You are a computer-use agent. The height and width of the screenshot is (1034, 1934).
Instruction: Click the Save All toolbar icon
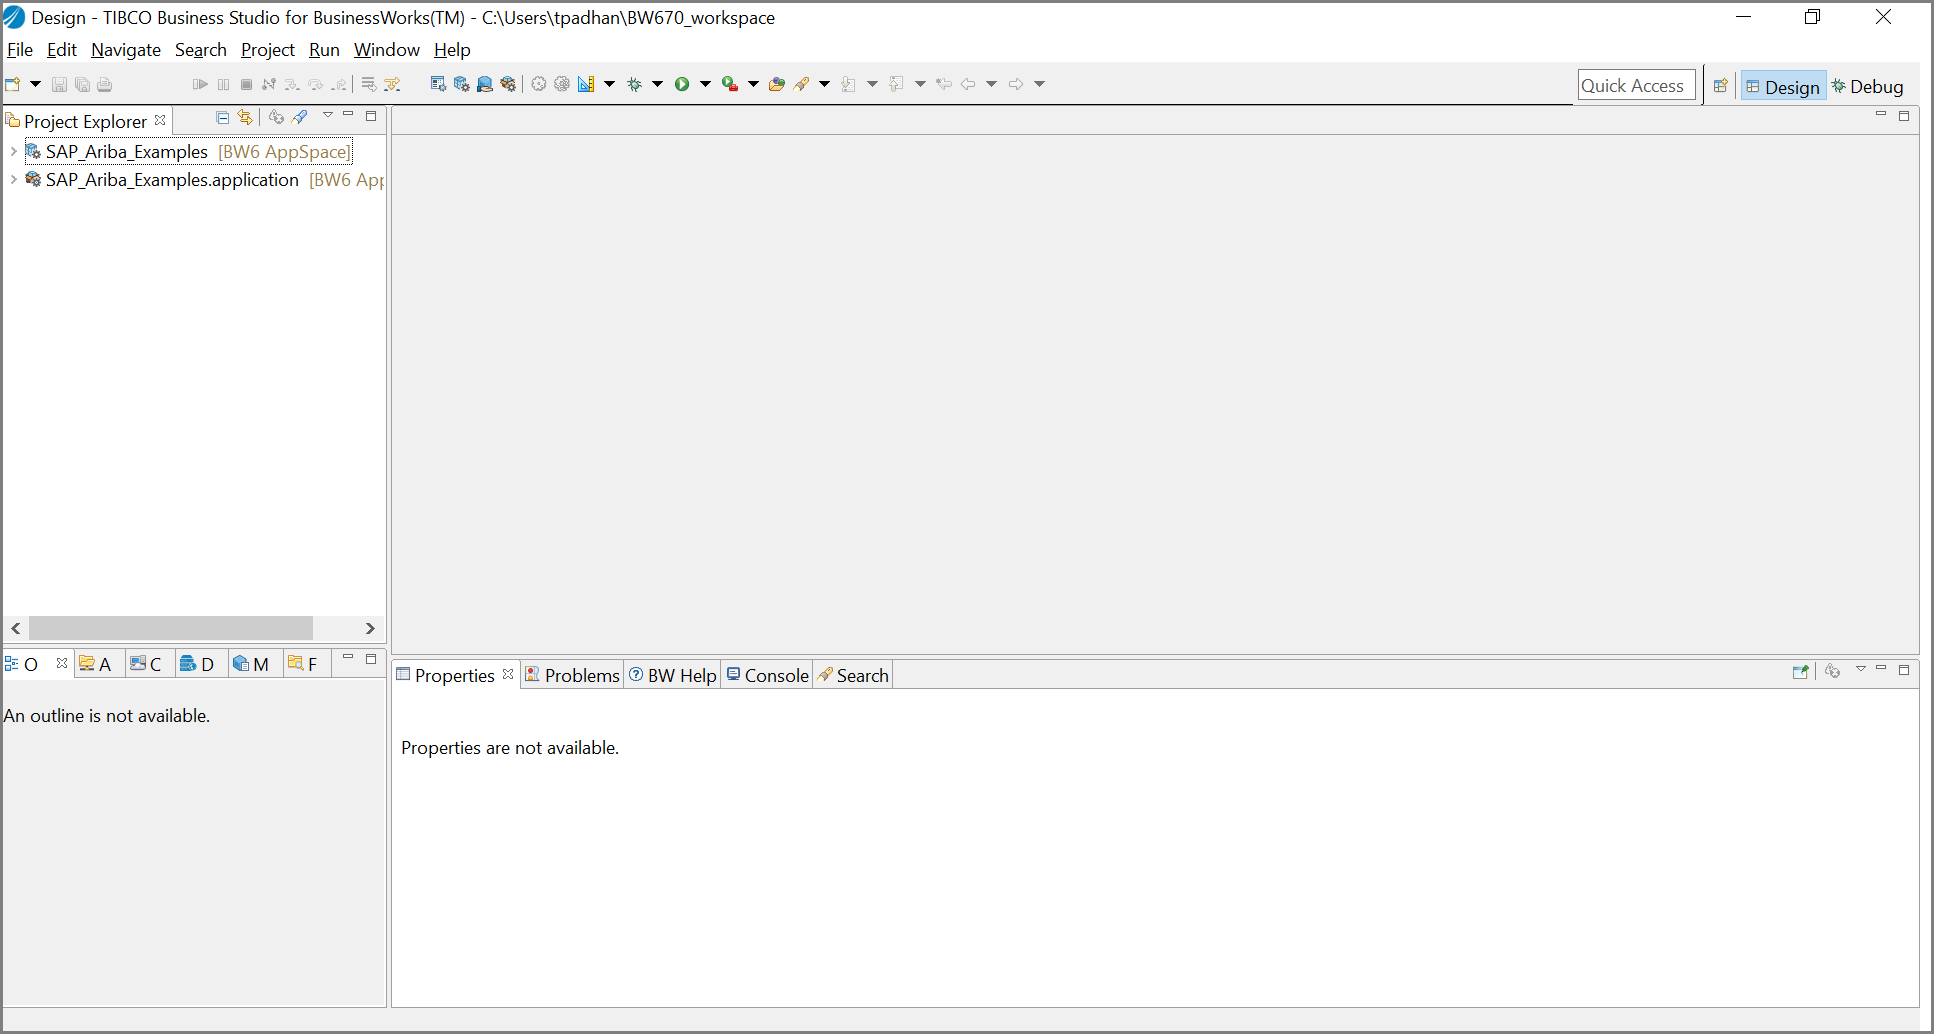pos(82,84)
